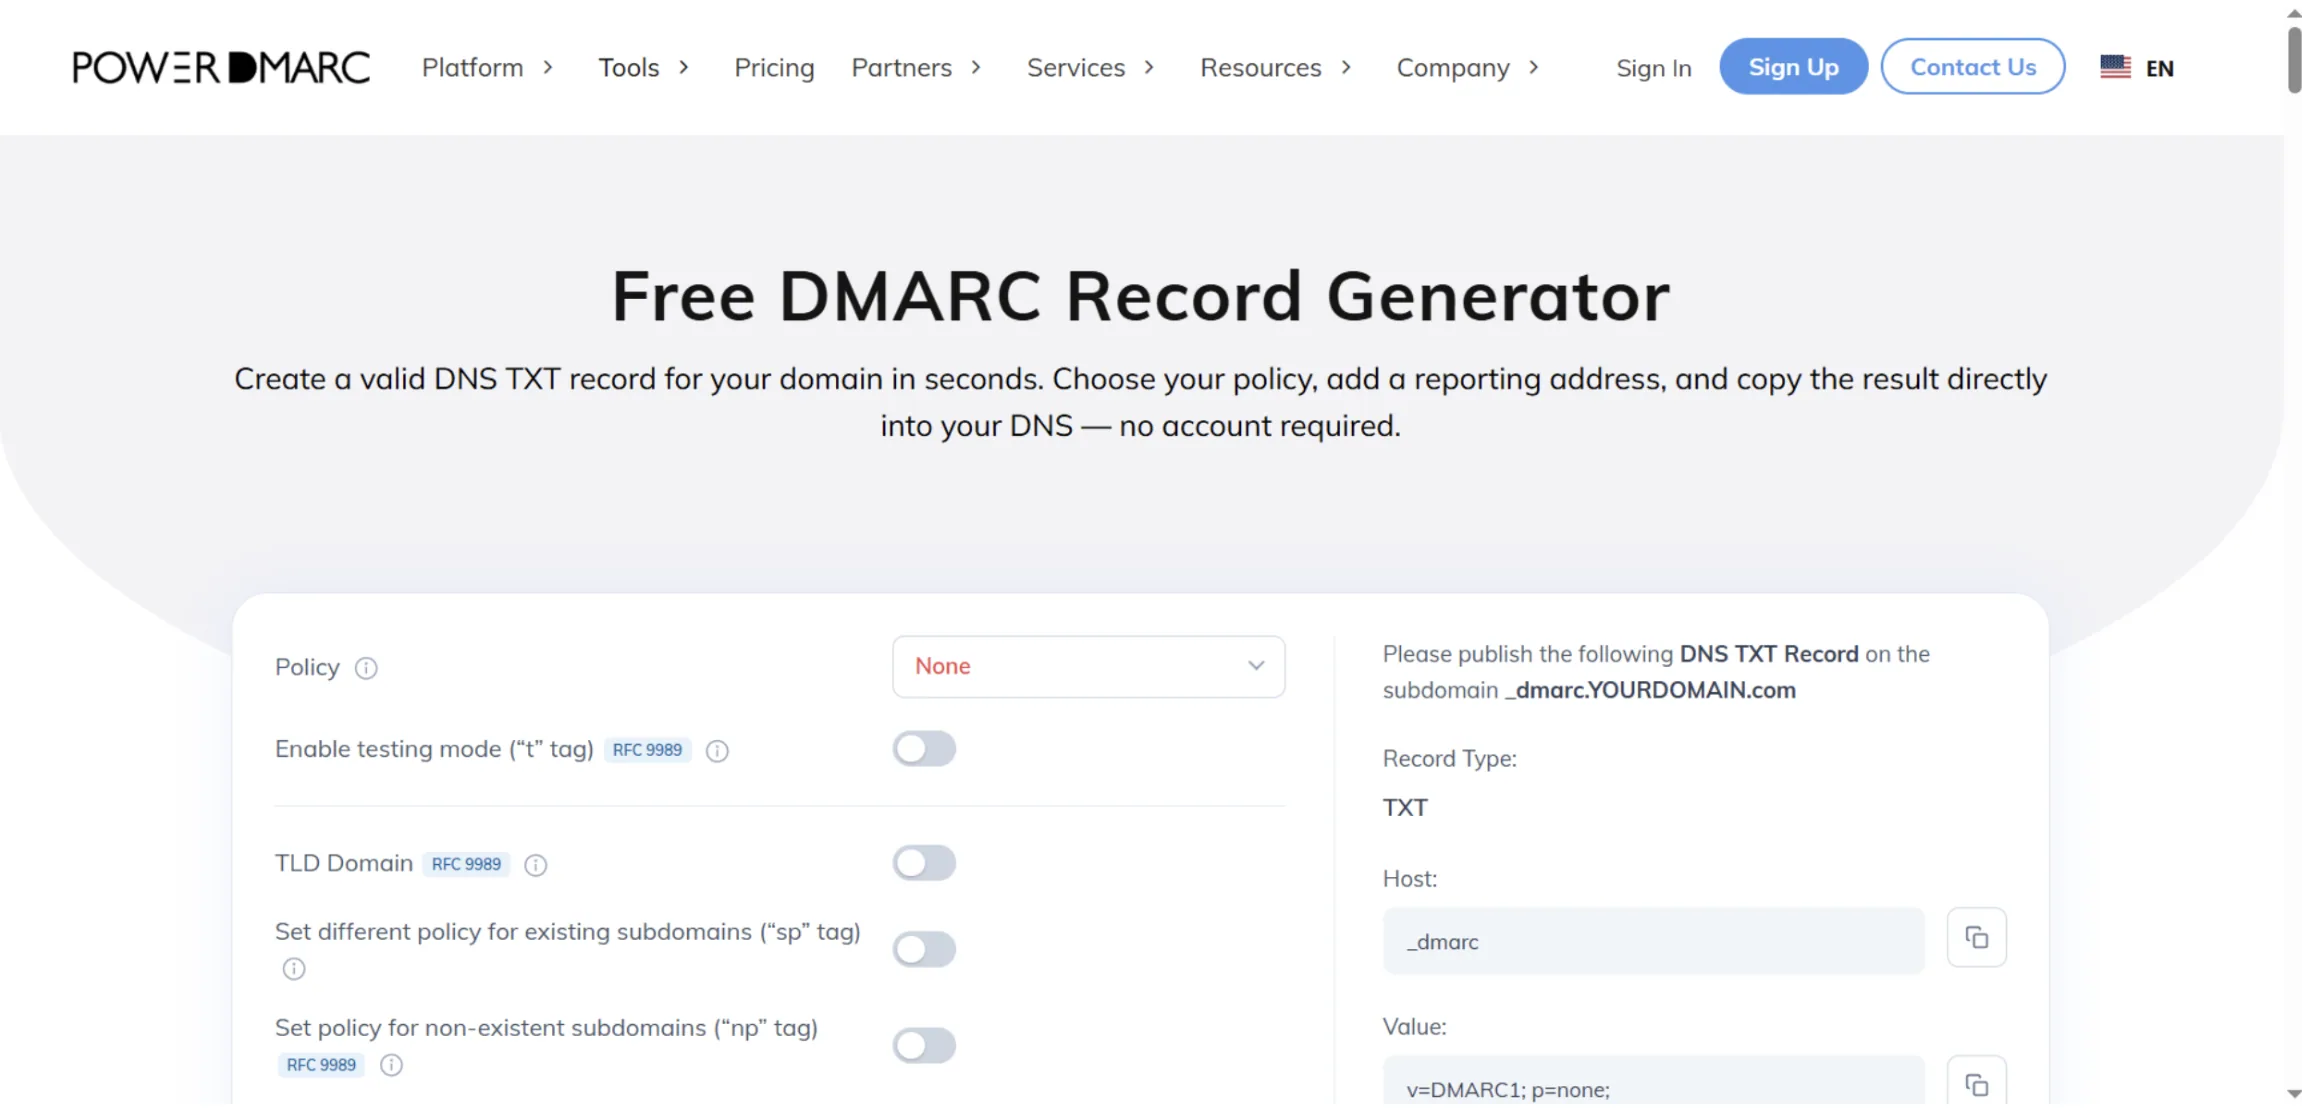Expand the Partners menu chevron
The width and height of the screenshot is (2302, 1108).
[976, 68]
